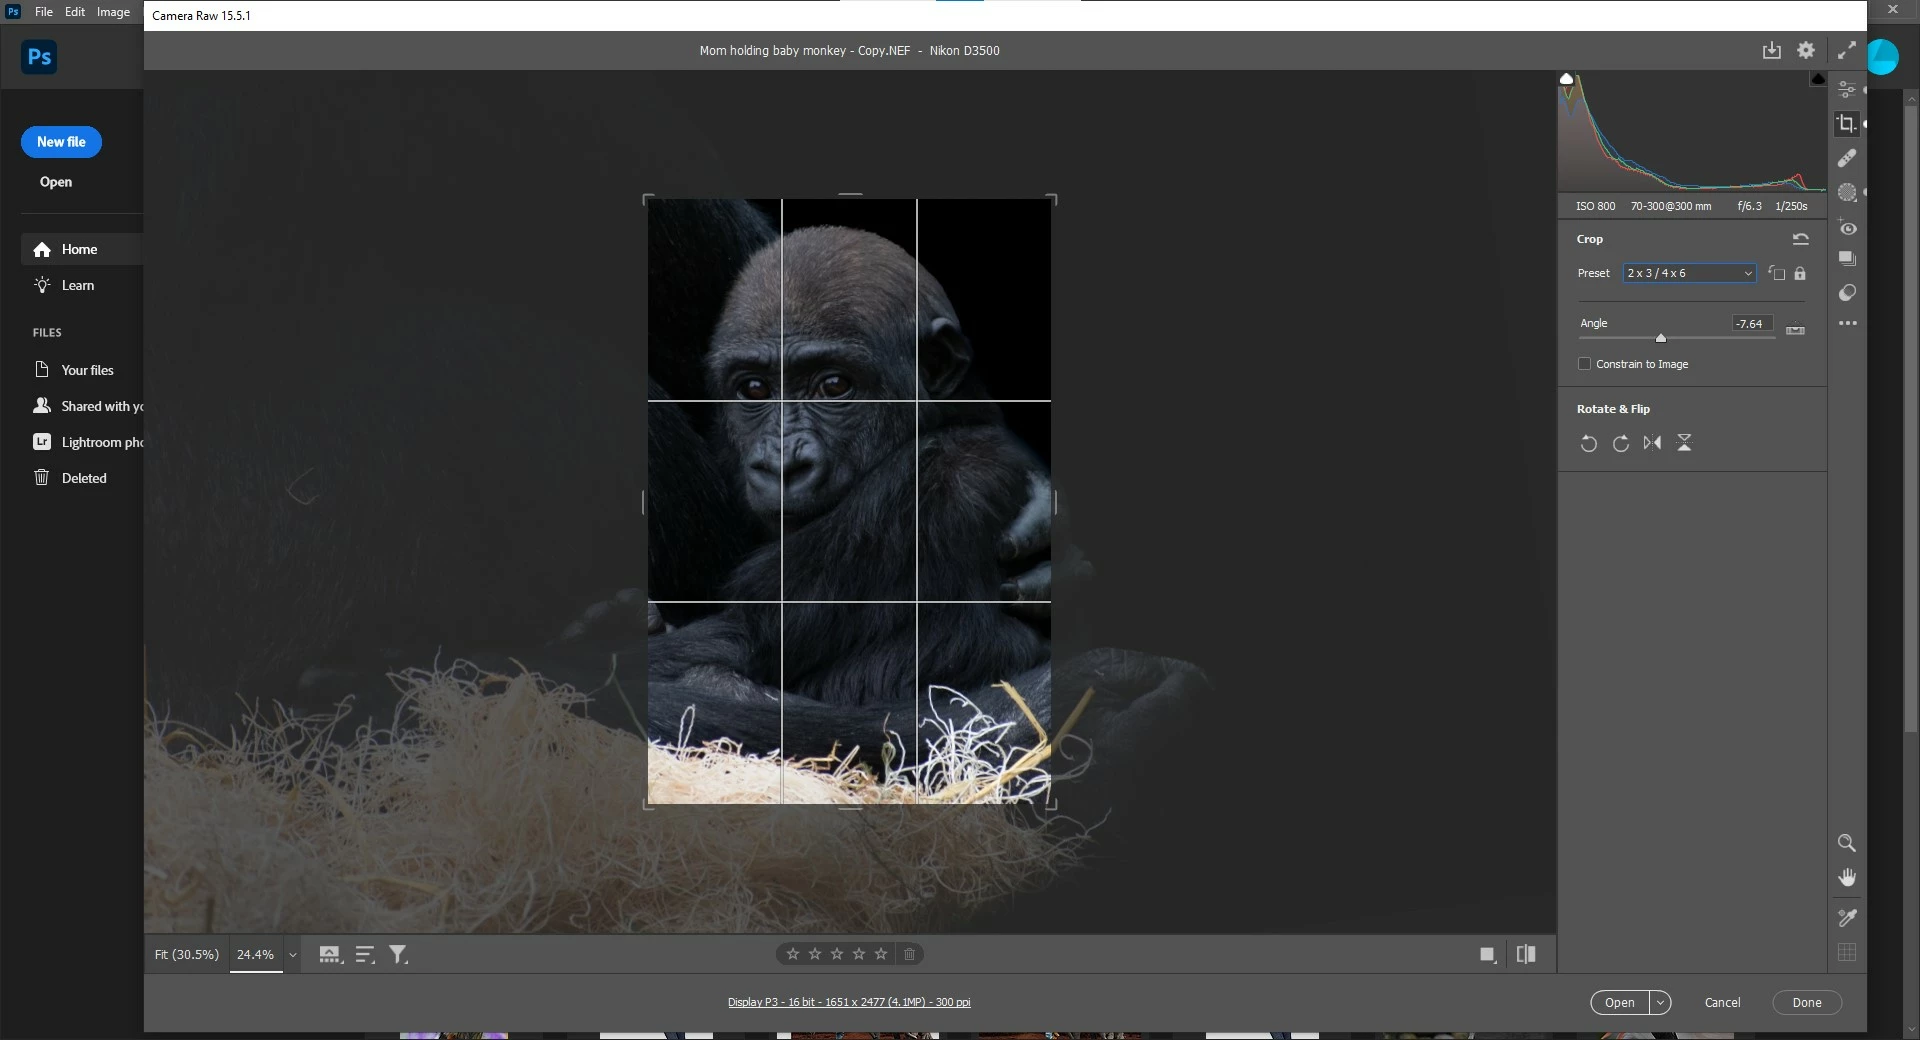Open the File menu
The height and width of the screenshot is (1040, 1920).
pos(44,12)
